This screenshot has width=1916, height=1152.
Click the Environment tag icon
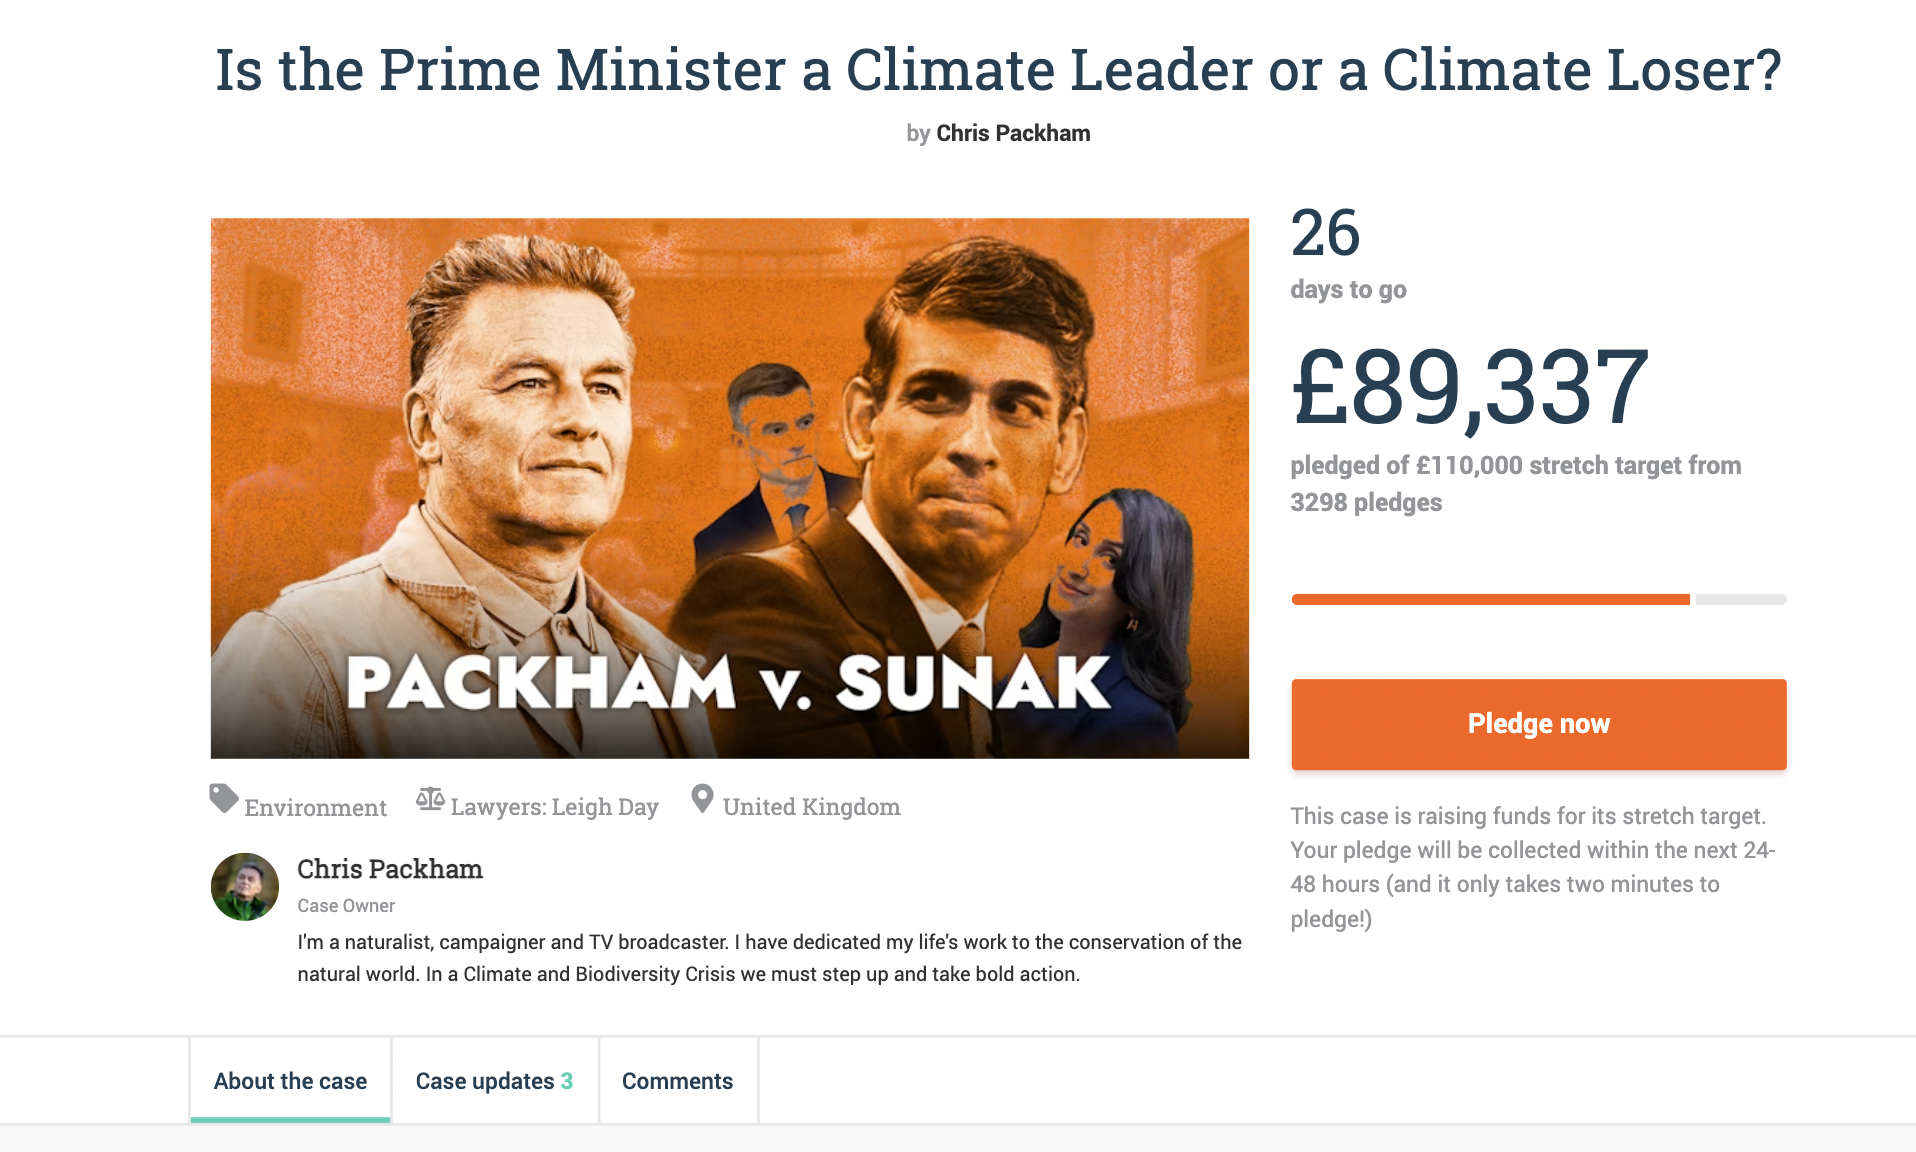223,798
